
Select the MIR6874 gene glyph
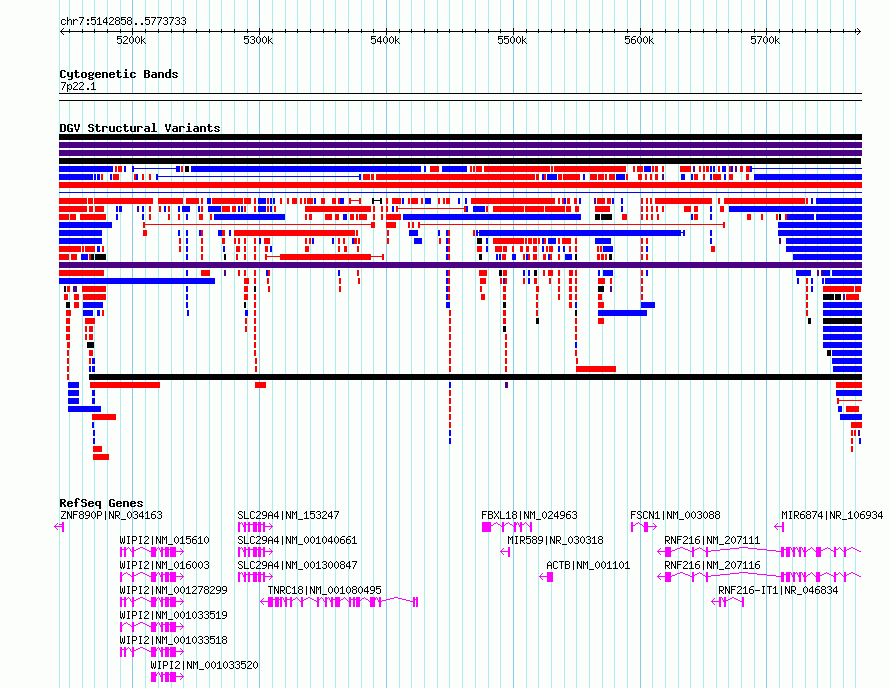tap(779, 527)
